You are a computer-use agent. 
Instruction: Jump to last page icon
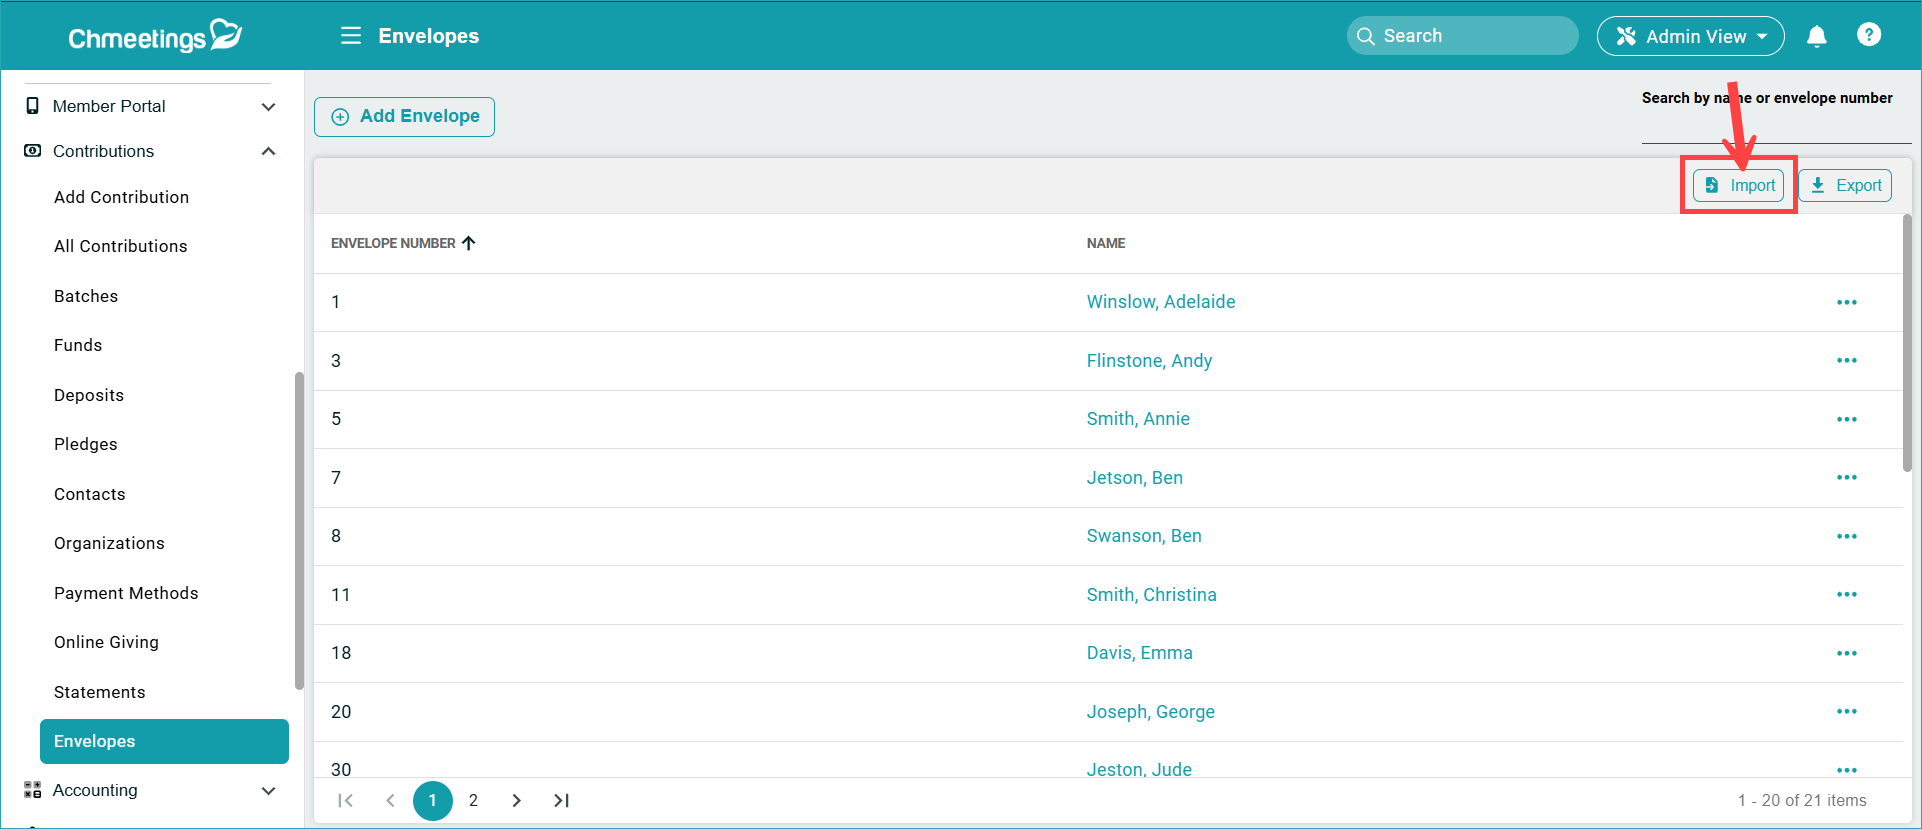(x=561, y=800)
